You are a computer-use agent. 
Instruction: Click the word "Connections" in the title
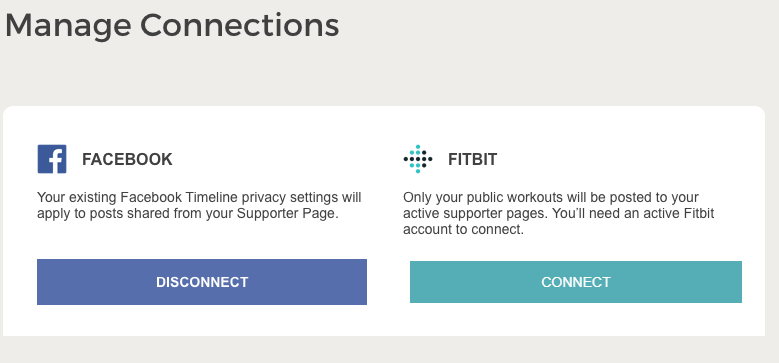pyautogui.click(x=239, y=25)
